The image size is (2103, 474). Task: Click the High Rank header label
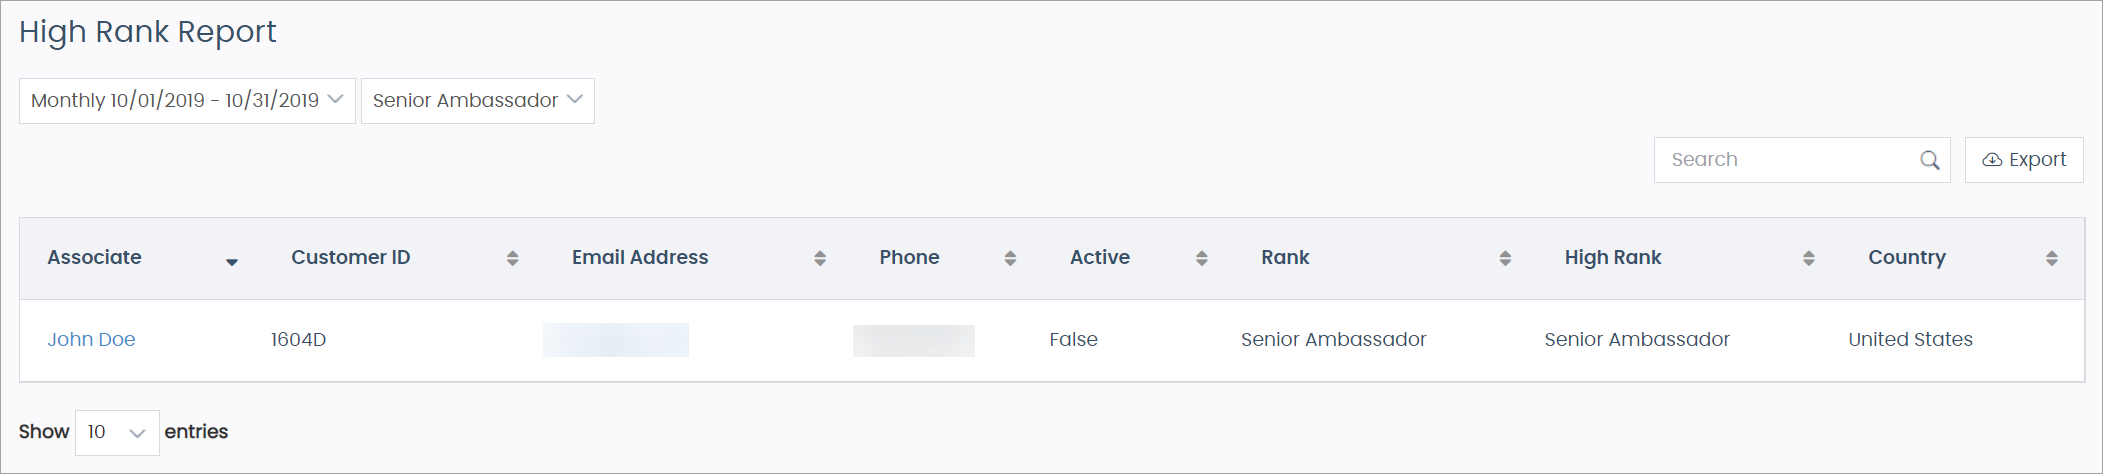pos(1612,258)
